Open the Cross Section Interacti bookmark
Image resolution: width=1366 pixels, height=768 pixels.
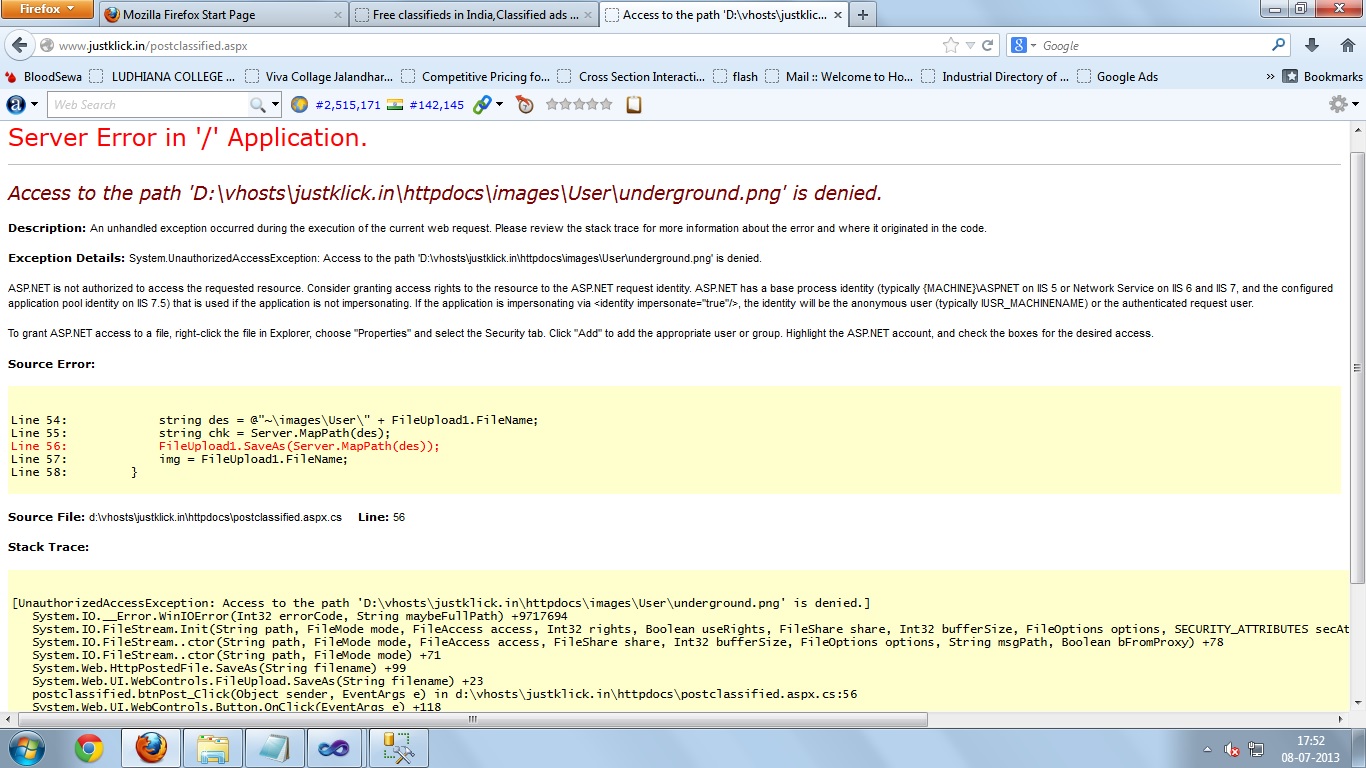coord(631,76)
